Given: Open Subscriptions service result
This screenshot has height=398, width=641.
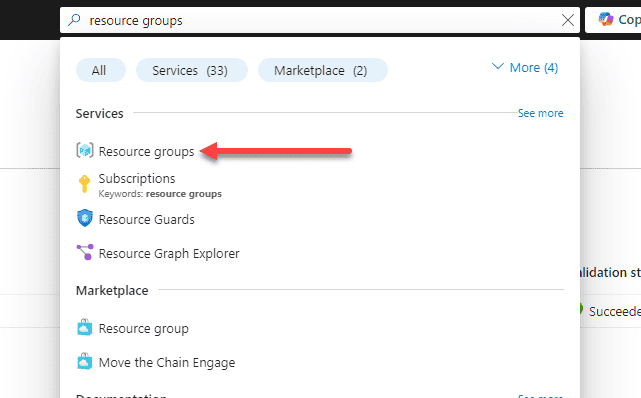Looking at the screenshot, I should pyautogui.click(x=137, y=179).
